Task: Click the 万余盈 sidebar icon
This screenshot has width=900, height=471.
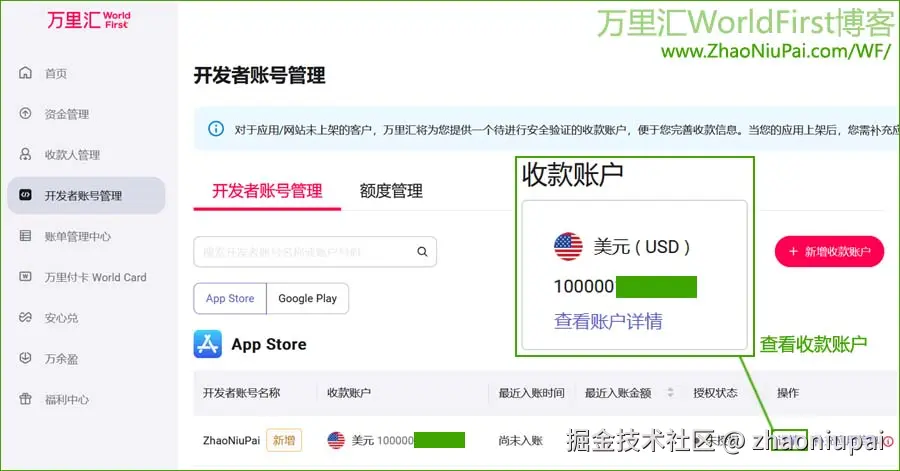Action: click(x=25, y=358)
